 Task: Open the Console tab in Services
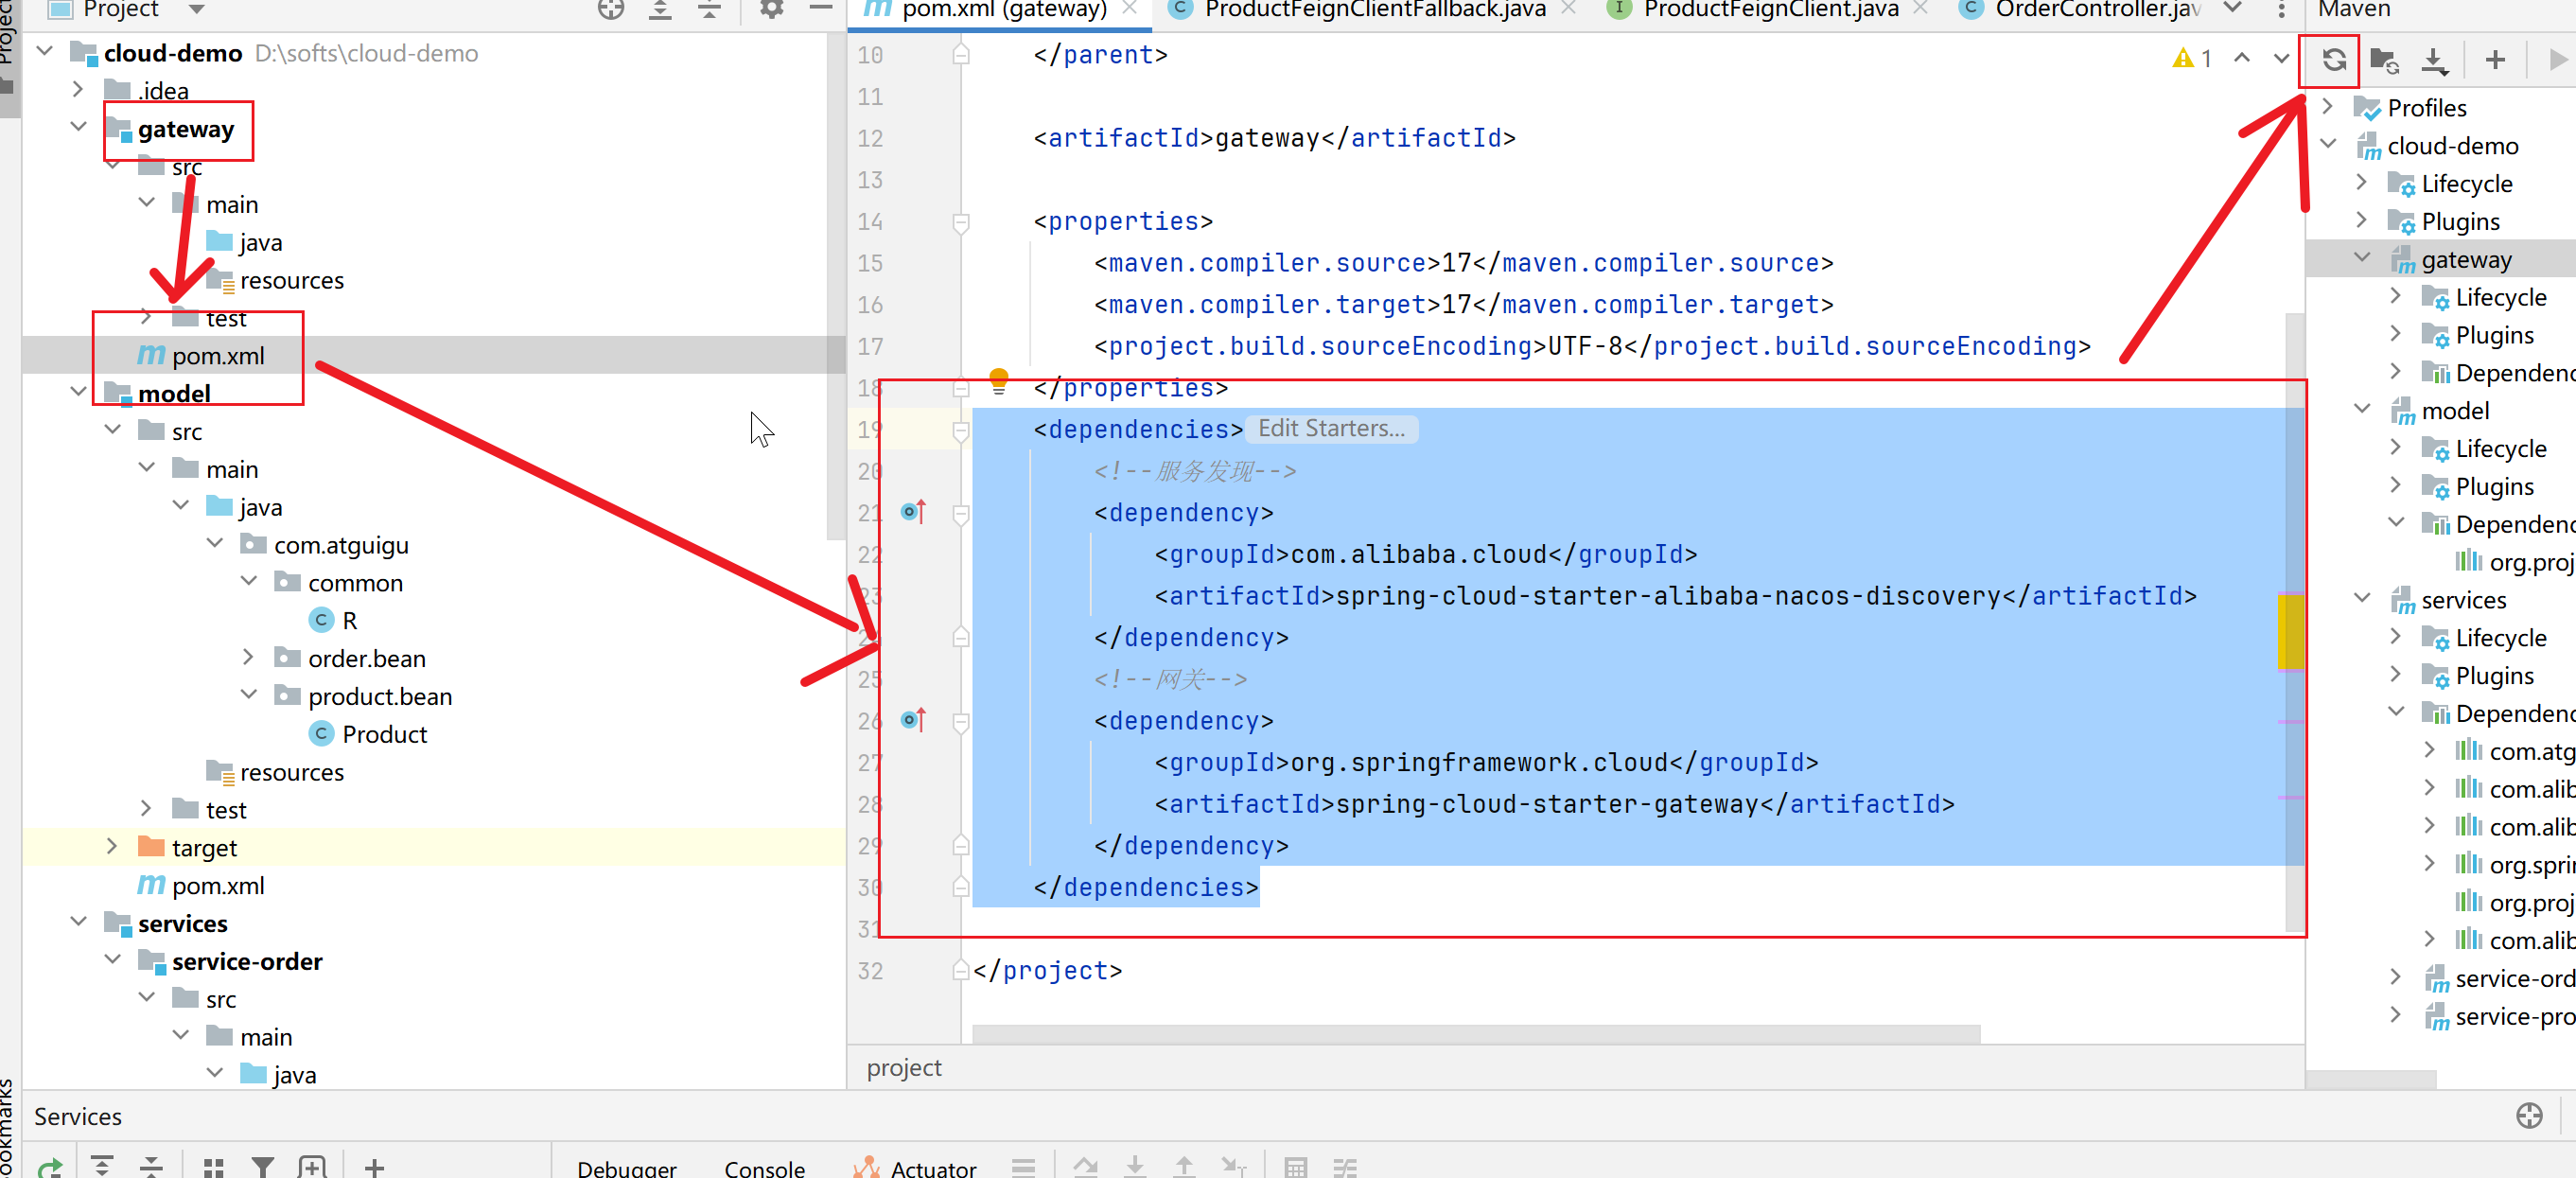click(764, 1167)
